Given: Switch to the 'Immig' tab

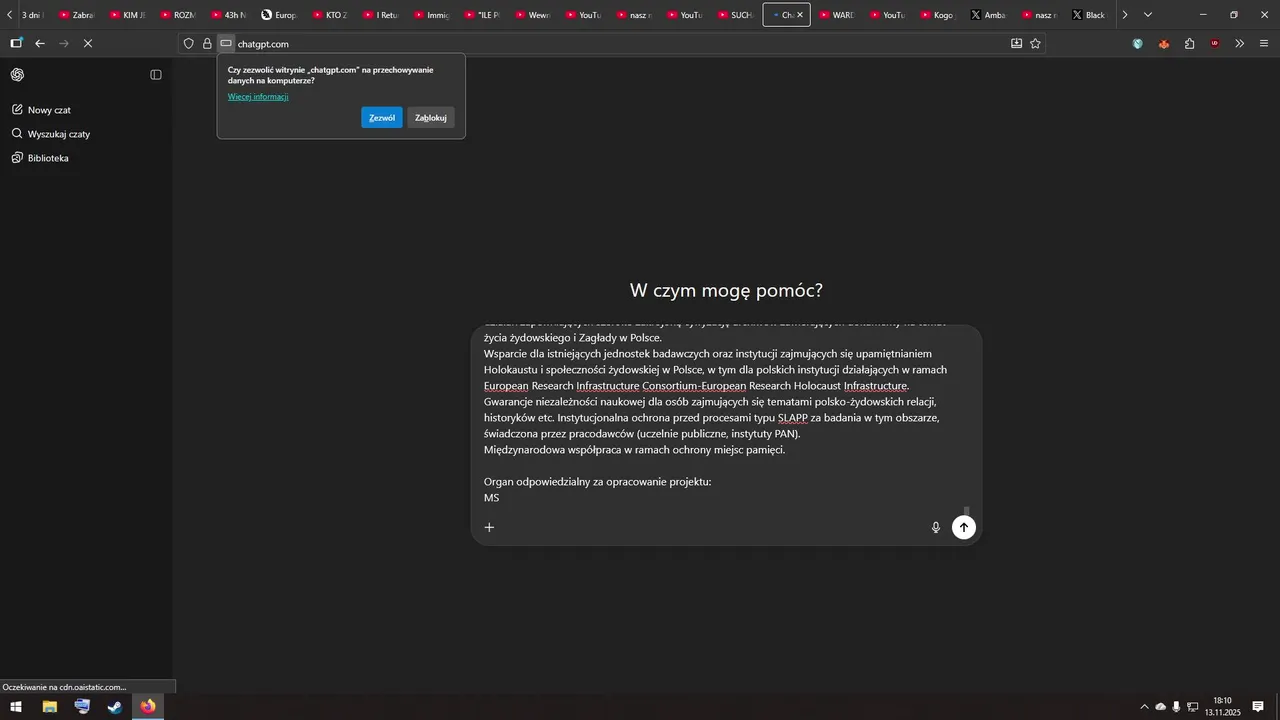Looking at the screenshot, I should (x=432, y=15).
